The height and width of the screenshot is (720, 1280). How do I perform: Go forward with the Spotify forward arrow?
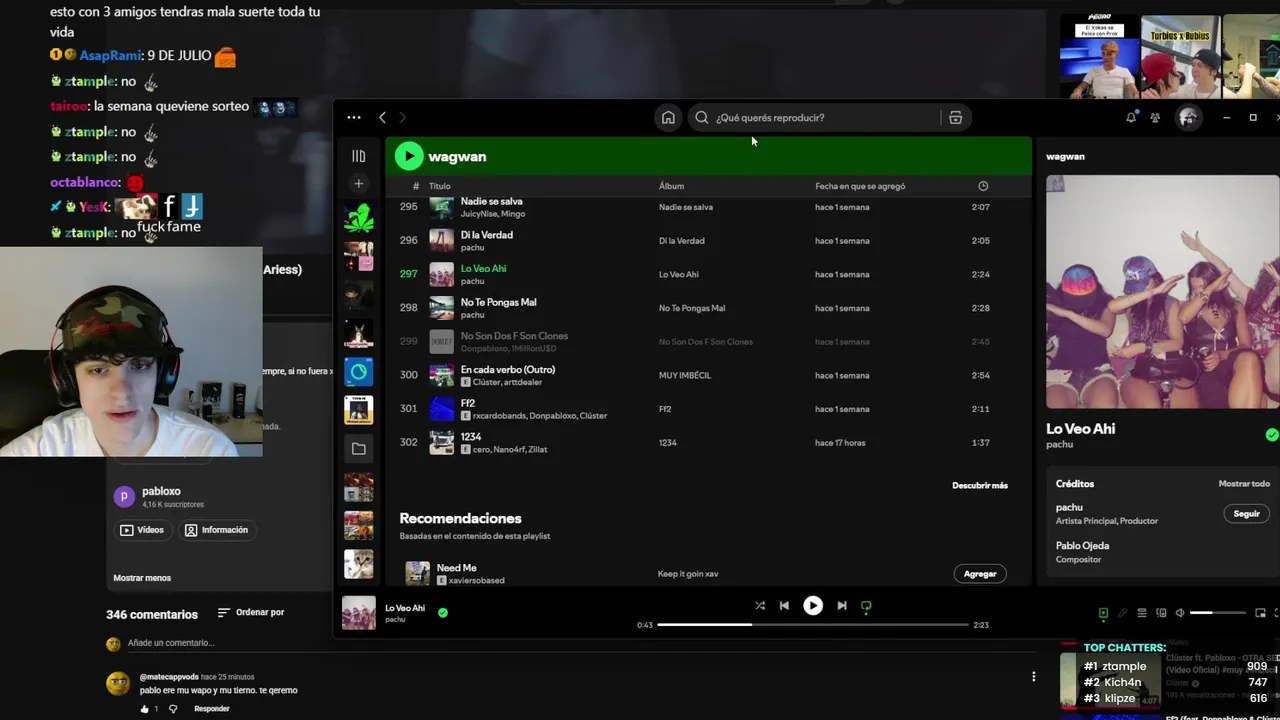coord(402,117)
